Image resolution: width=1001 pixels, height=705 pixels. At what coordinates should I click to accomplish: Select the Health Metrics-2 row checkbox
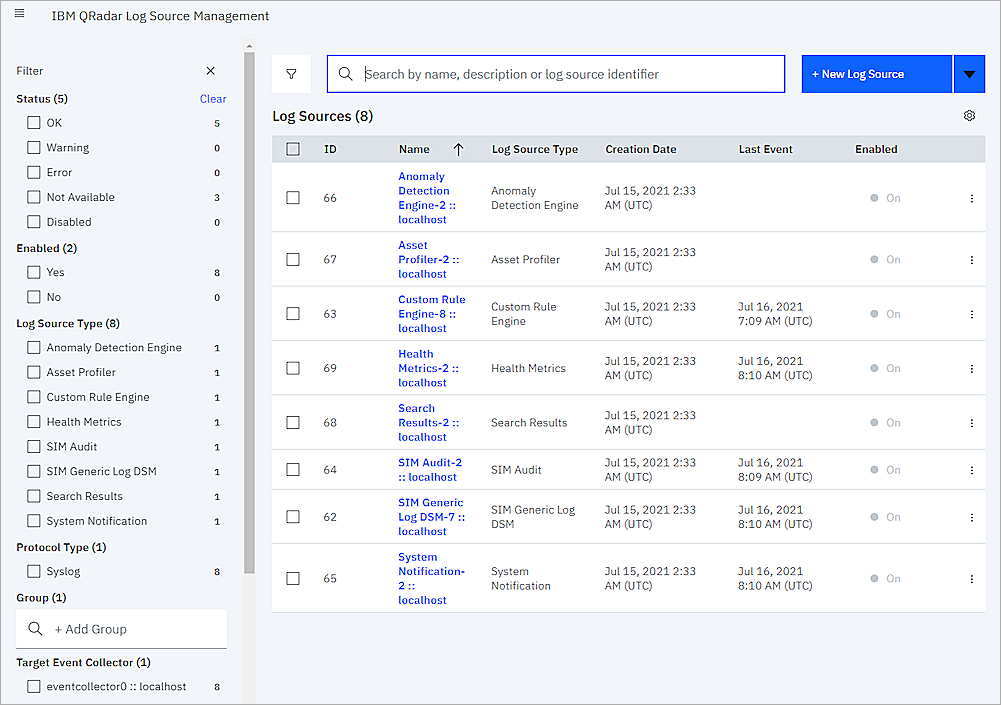coord(293,368)
